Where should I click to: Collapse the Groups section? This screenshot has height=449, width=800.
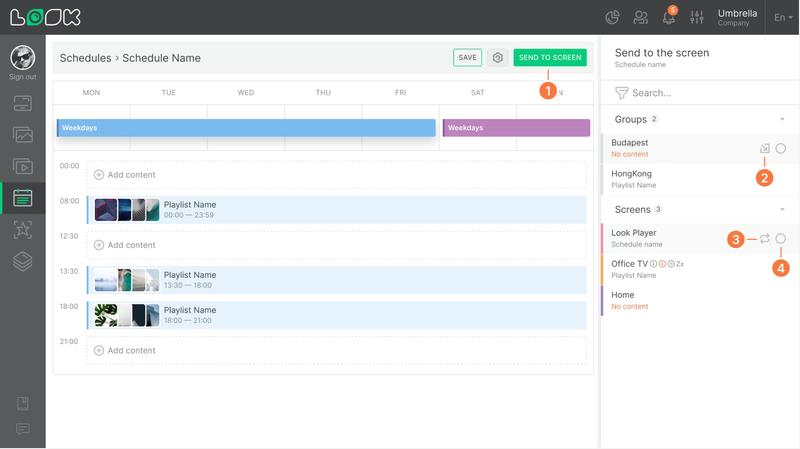(x=782, y=119)
